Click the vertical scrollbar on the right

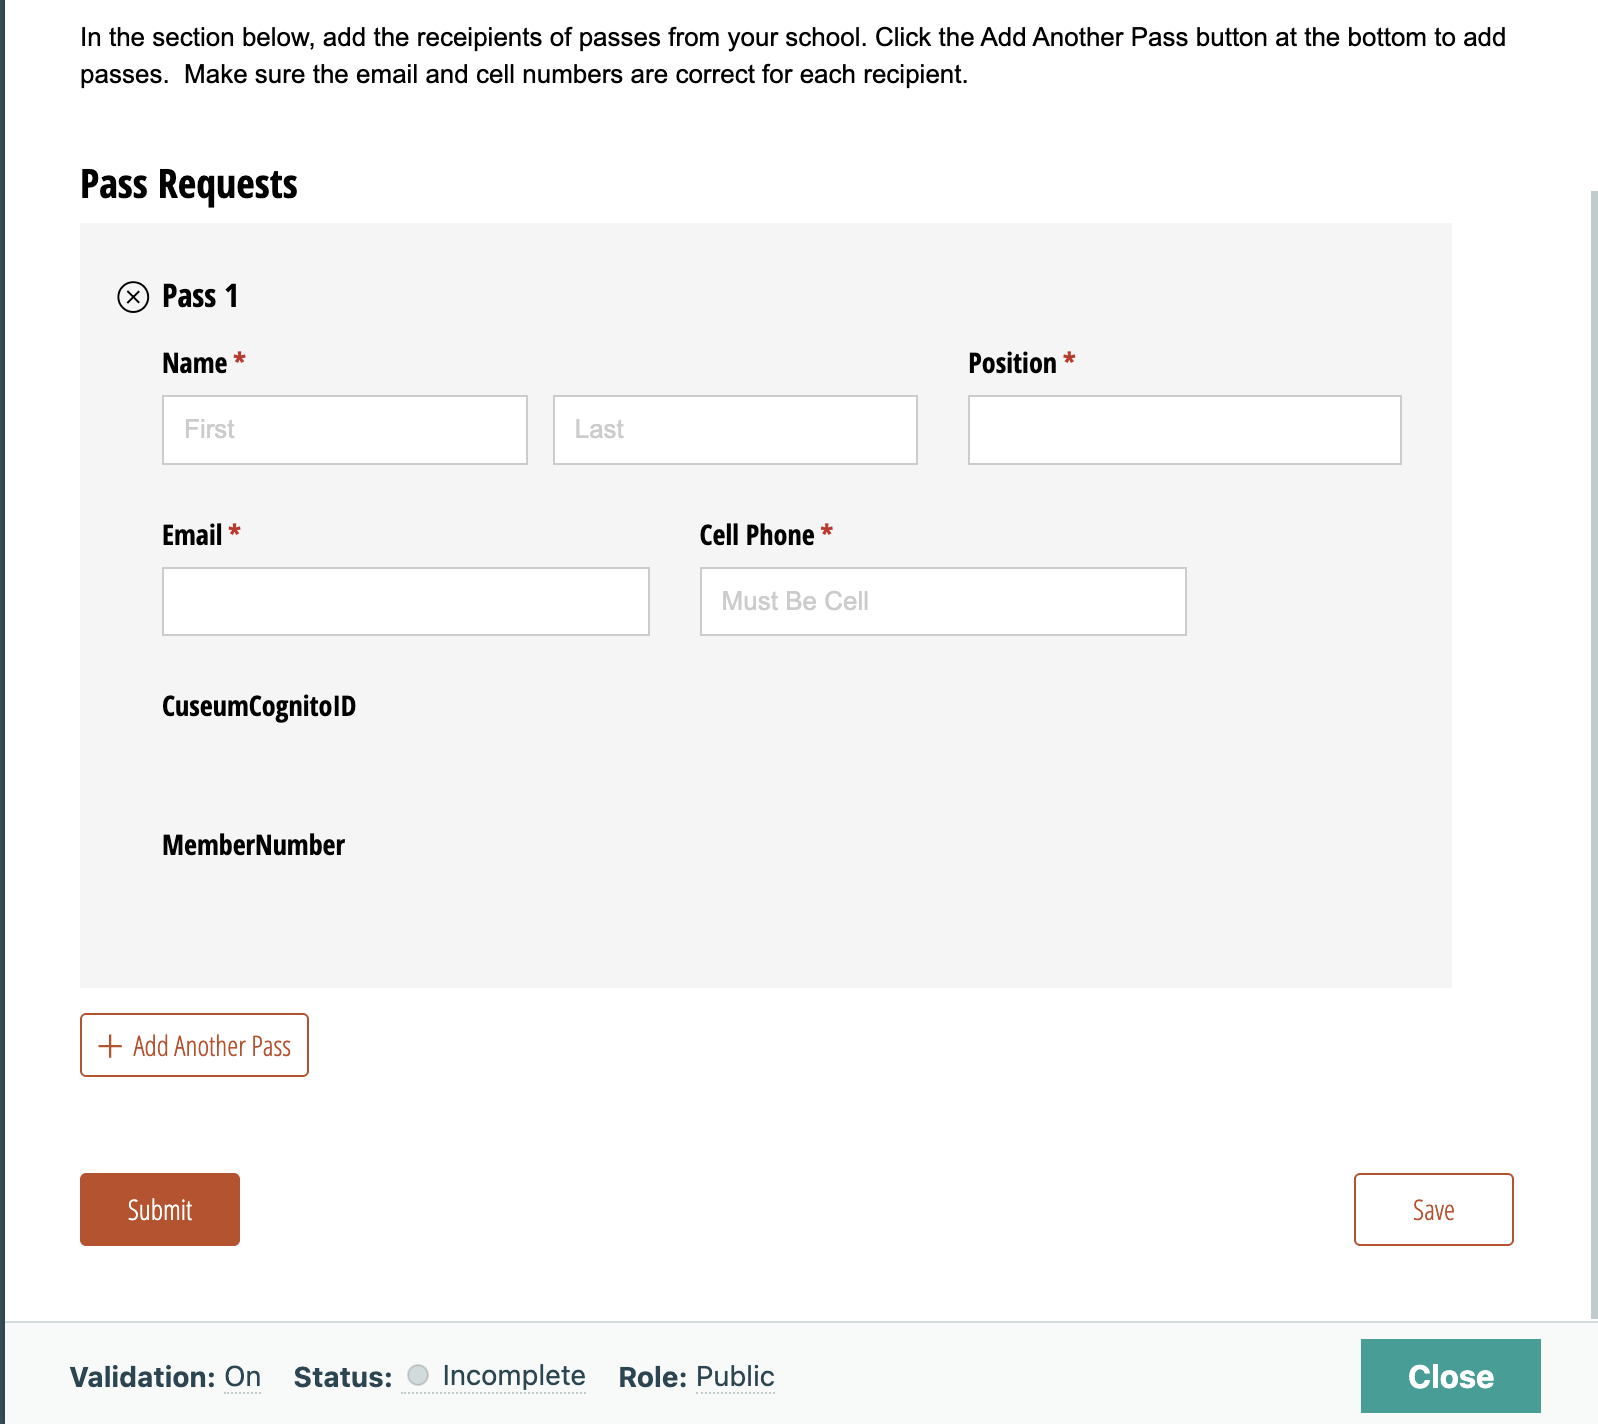(x=1593, y=750)
